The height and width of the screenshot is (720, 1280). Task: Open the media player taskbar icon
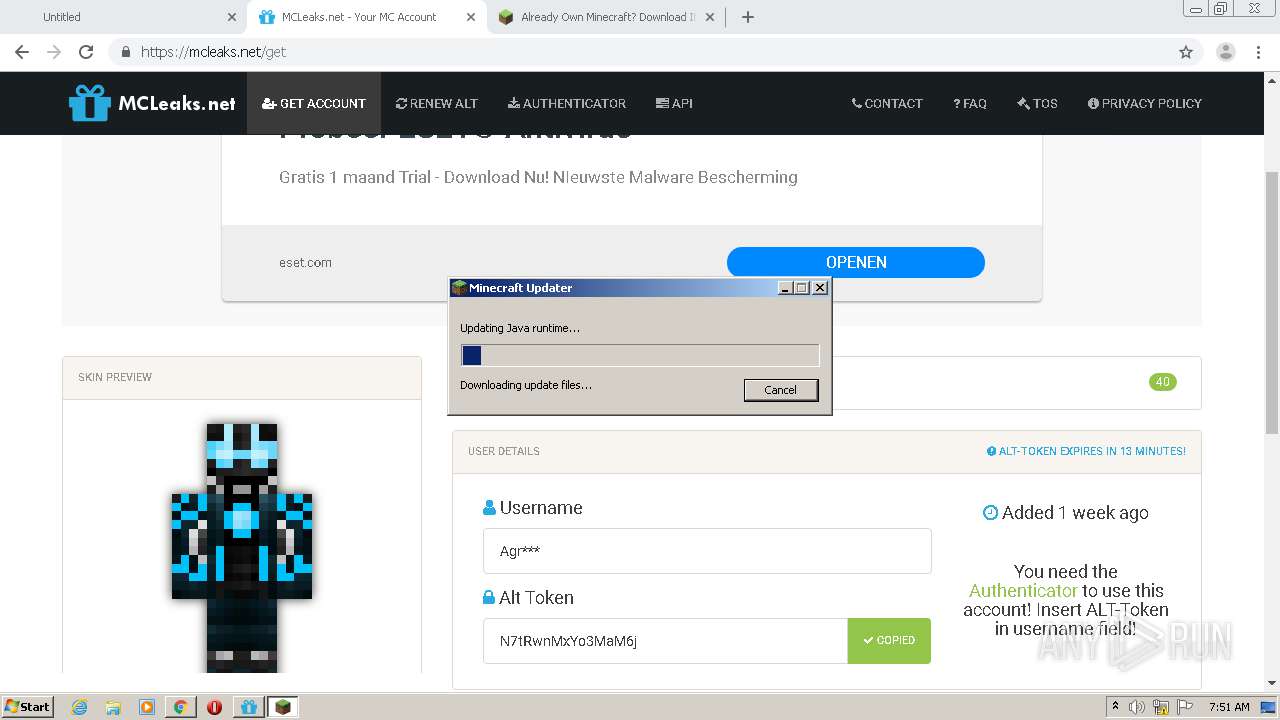[147, 707]
